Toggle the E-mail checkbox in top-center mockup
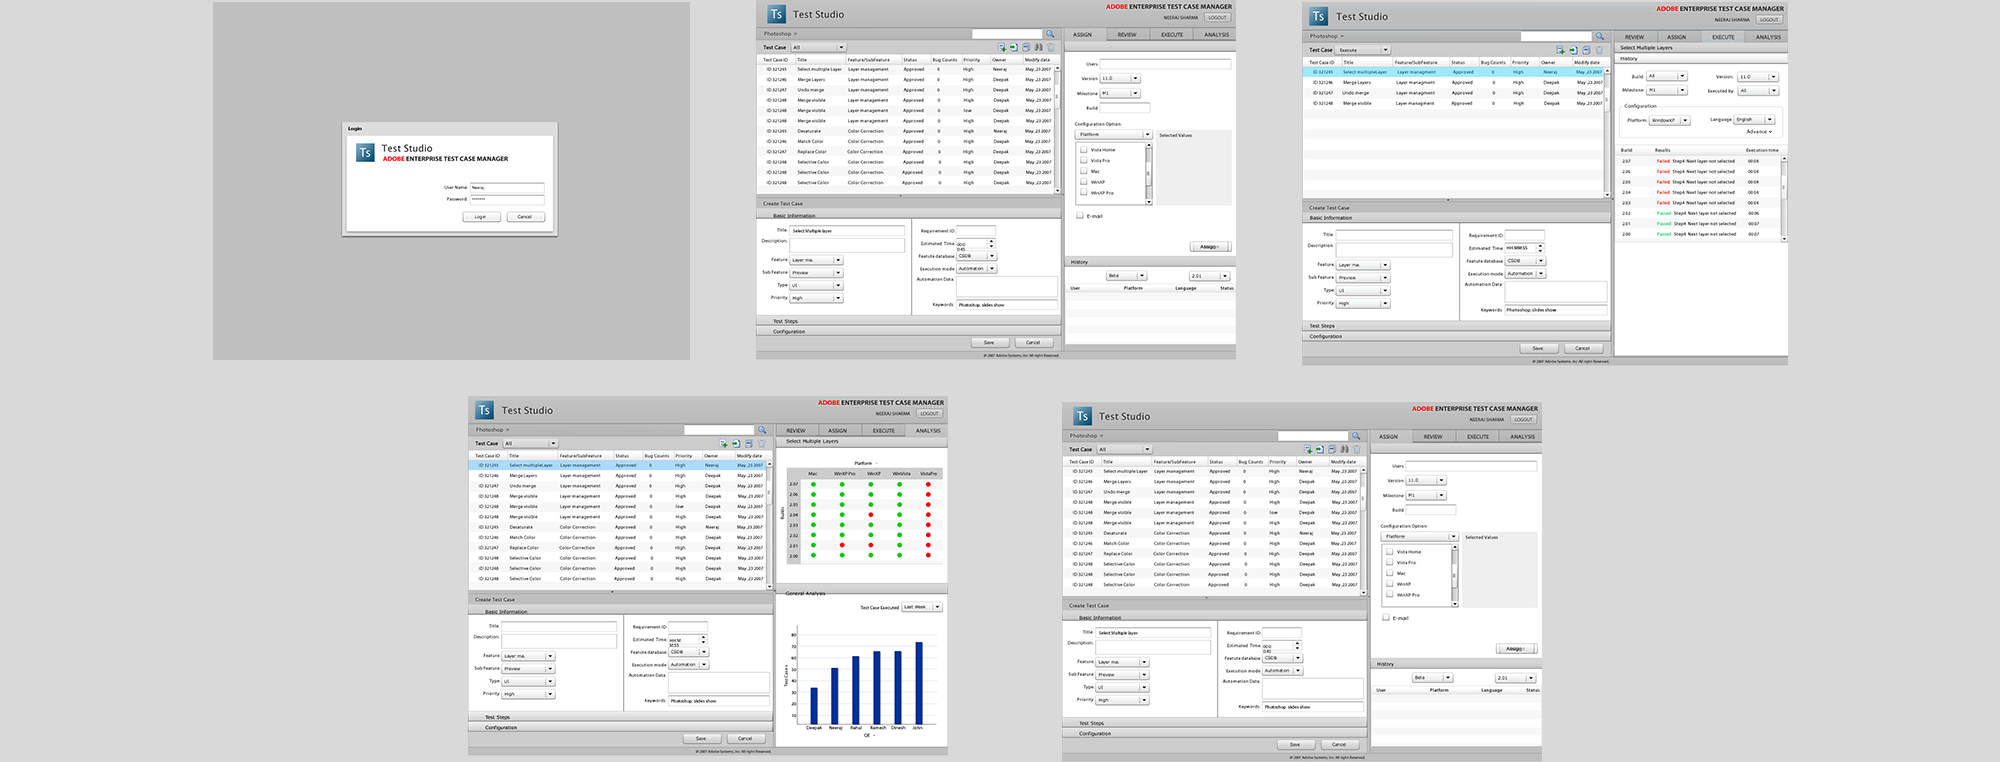2000x762 pixels. (x=1080, y=216)
